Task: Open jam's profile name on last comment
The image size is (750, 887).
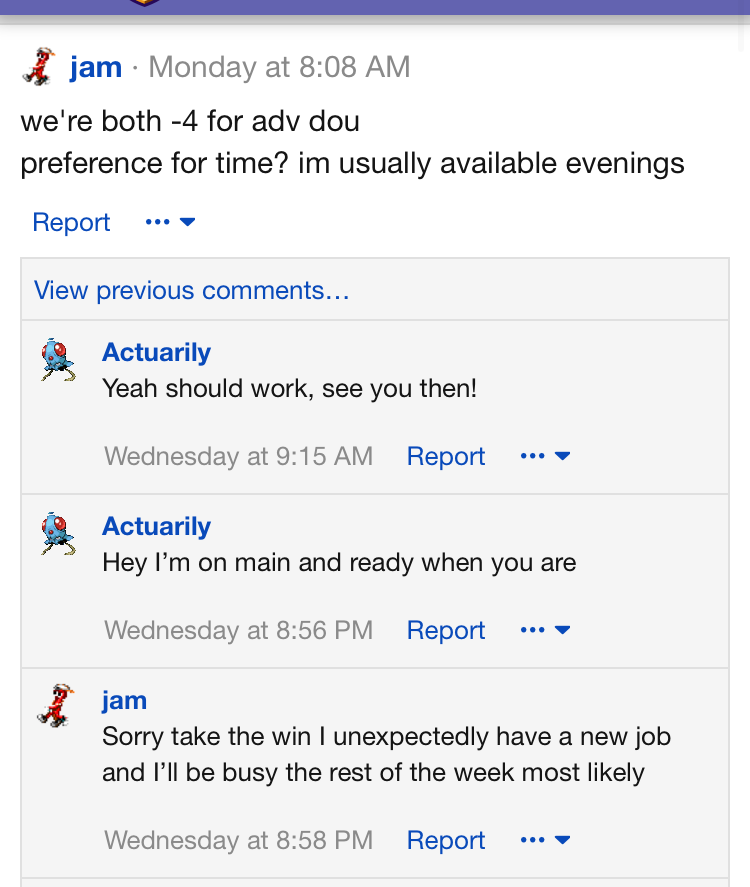Action: (124, 701)
